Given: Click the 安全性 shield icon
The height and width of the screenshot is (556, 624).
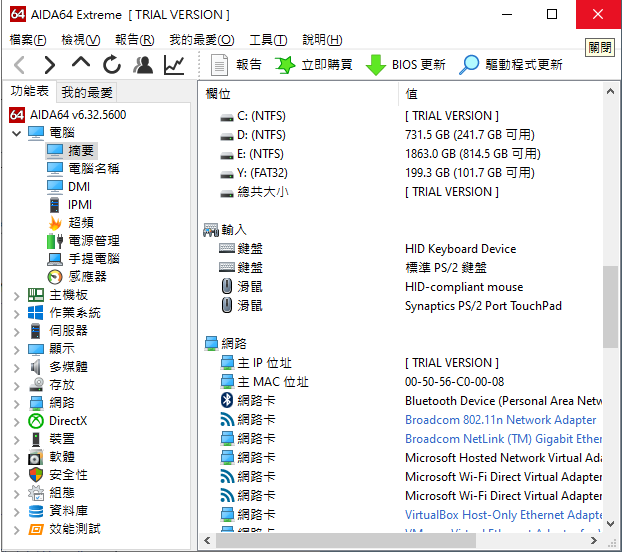Looking at the screenshot, I should click(36, 476).
